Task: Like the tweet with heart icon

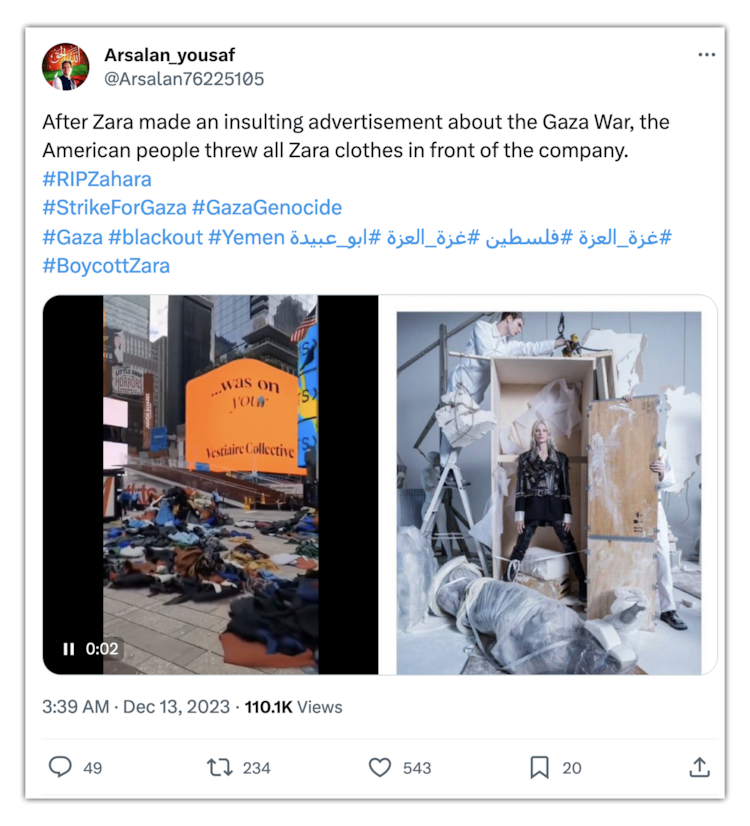Action: (x=380, y=768)
